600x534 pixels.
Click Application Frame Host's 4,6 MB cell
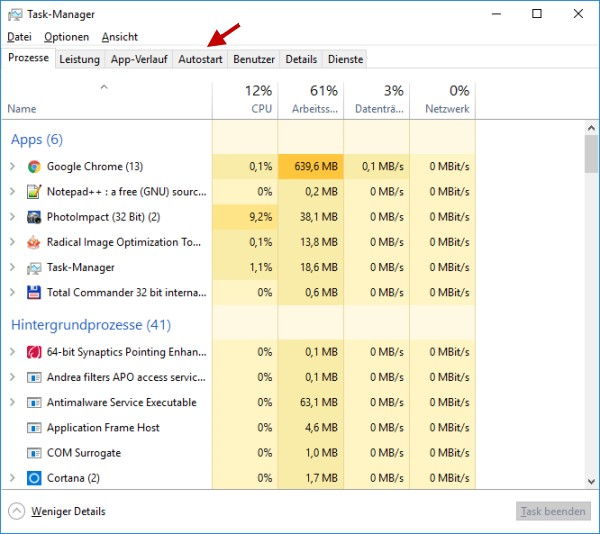(x=311, y=428)
